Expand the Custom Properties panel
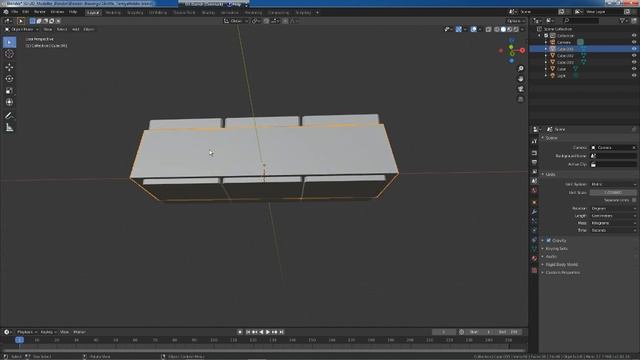 (562, 273)
